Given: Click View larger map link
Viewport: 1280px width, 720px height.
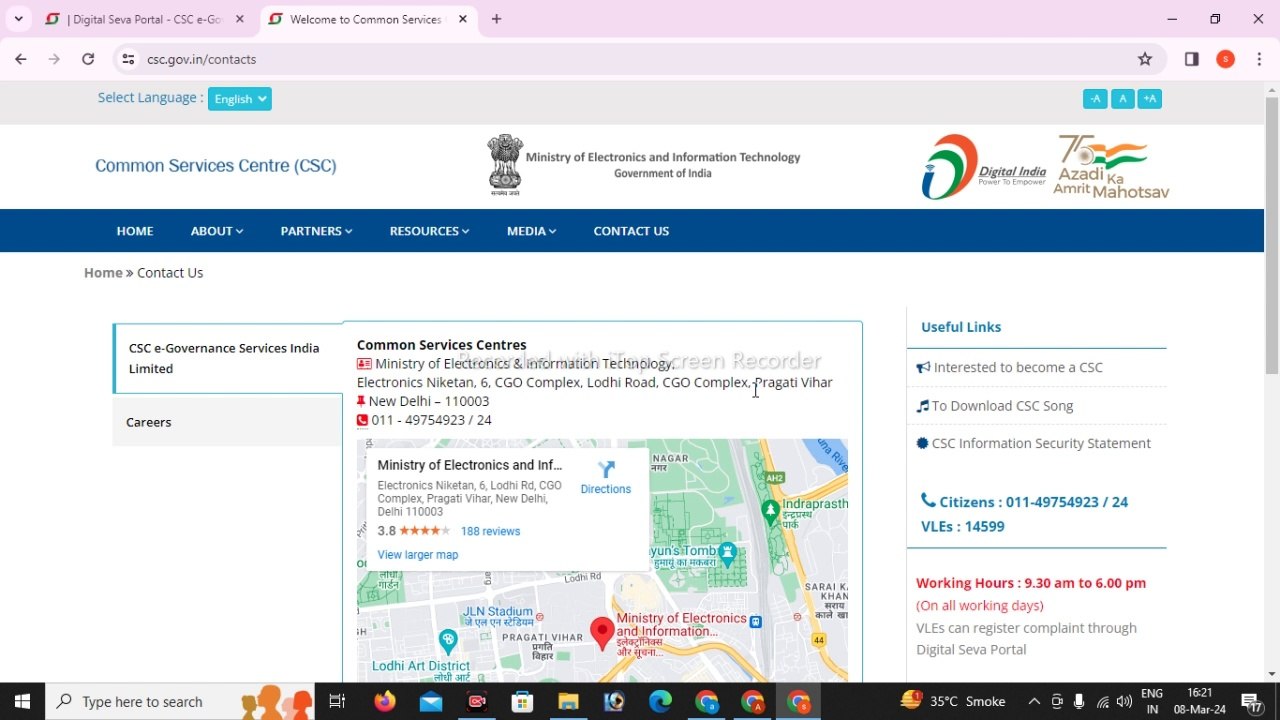Looking at the screenshot, I should pyautogui.click(x=418, y=555).
